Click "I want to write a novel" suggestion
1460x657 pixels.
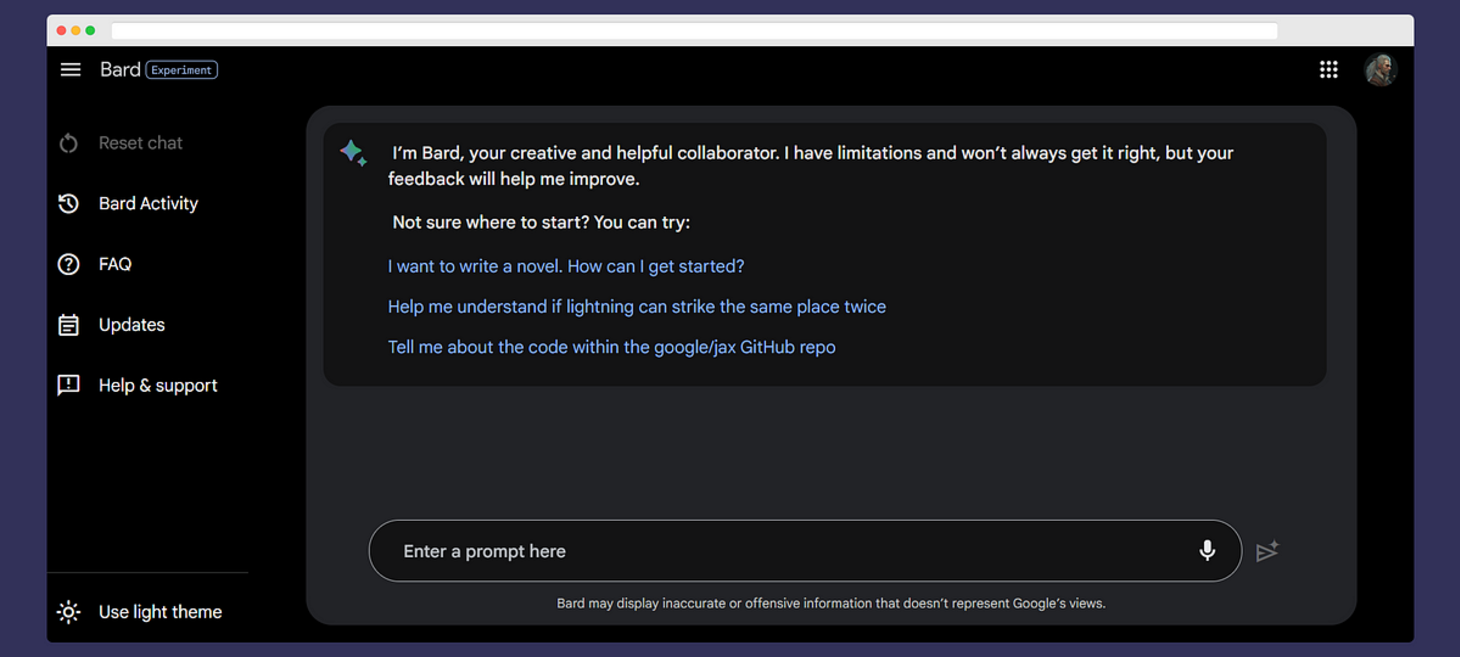pos(566,267)
